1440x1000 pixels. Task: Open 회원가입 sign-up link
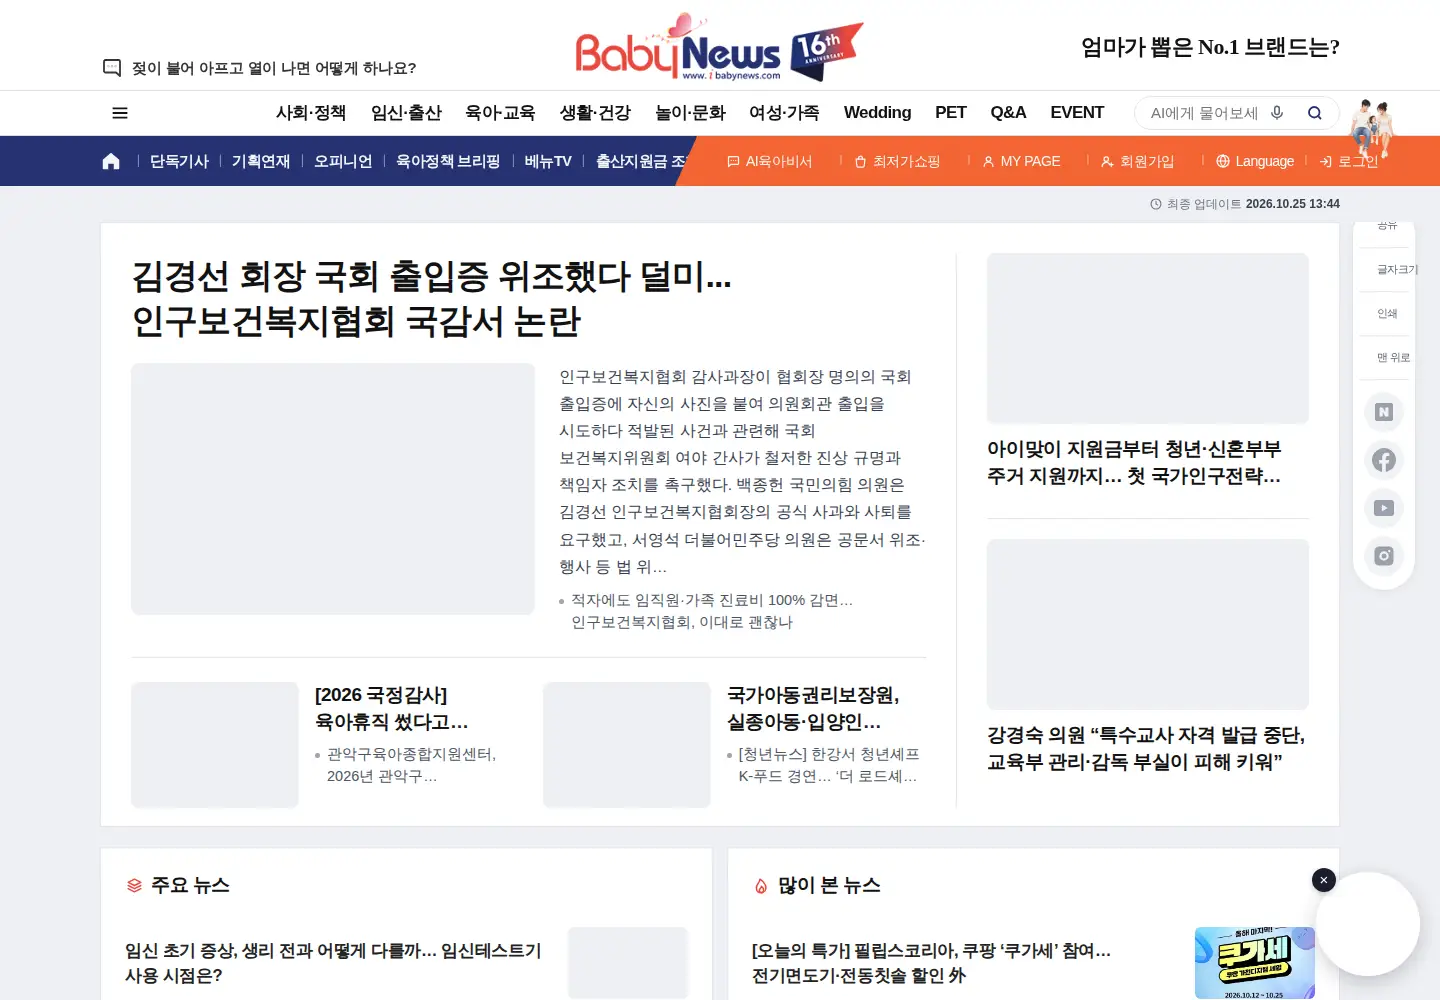(x=1138, y=161)
